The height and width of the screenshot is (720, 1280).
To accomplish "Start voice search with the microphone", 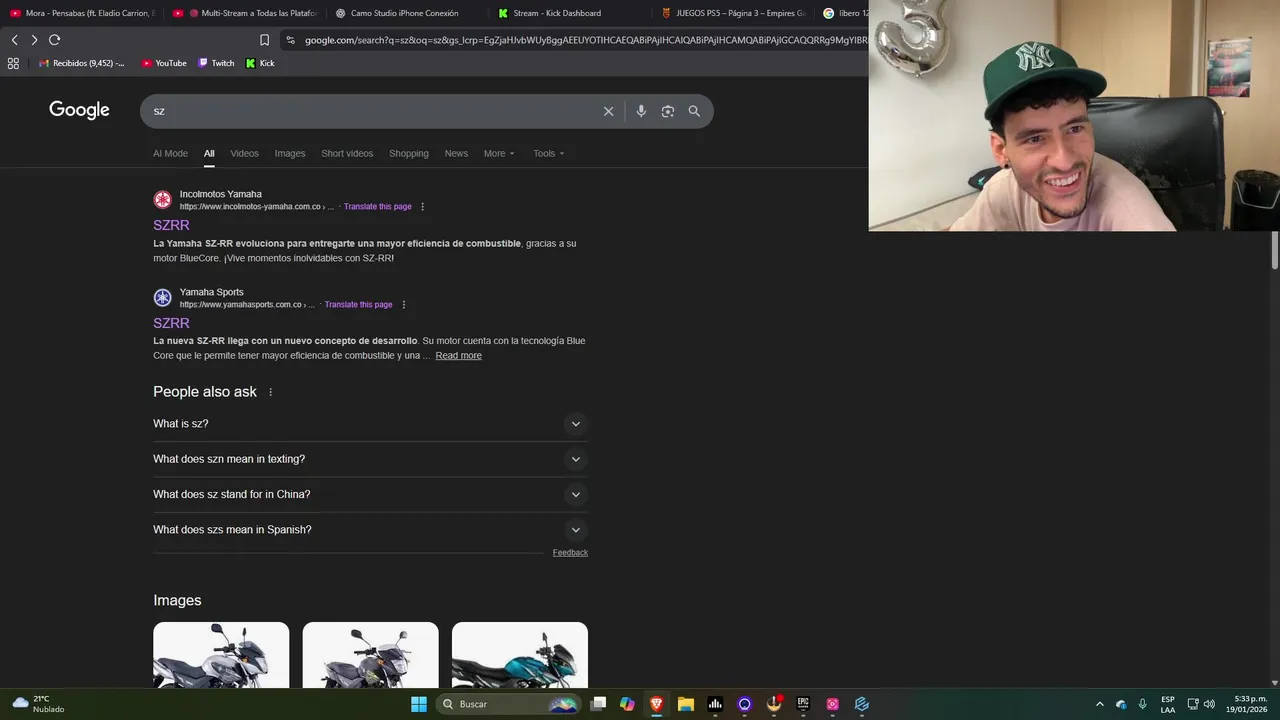I will click(641, 111).
